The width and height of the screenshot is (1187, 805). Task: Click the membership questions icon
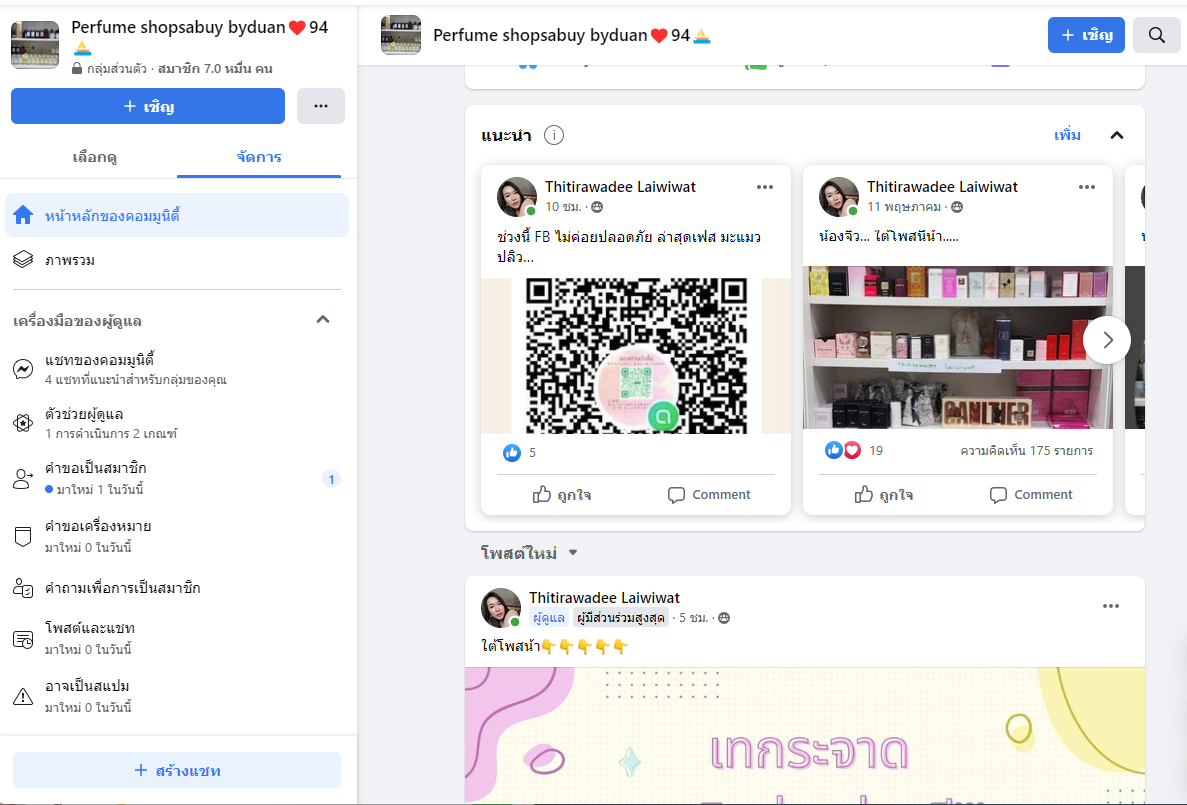coord(23,588)
